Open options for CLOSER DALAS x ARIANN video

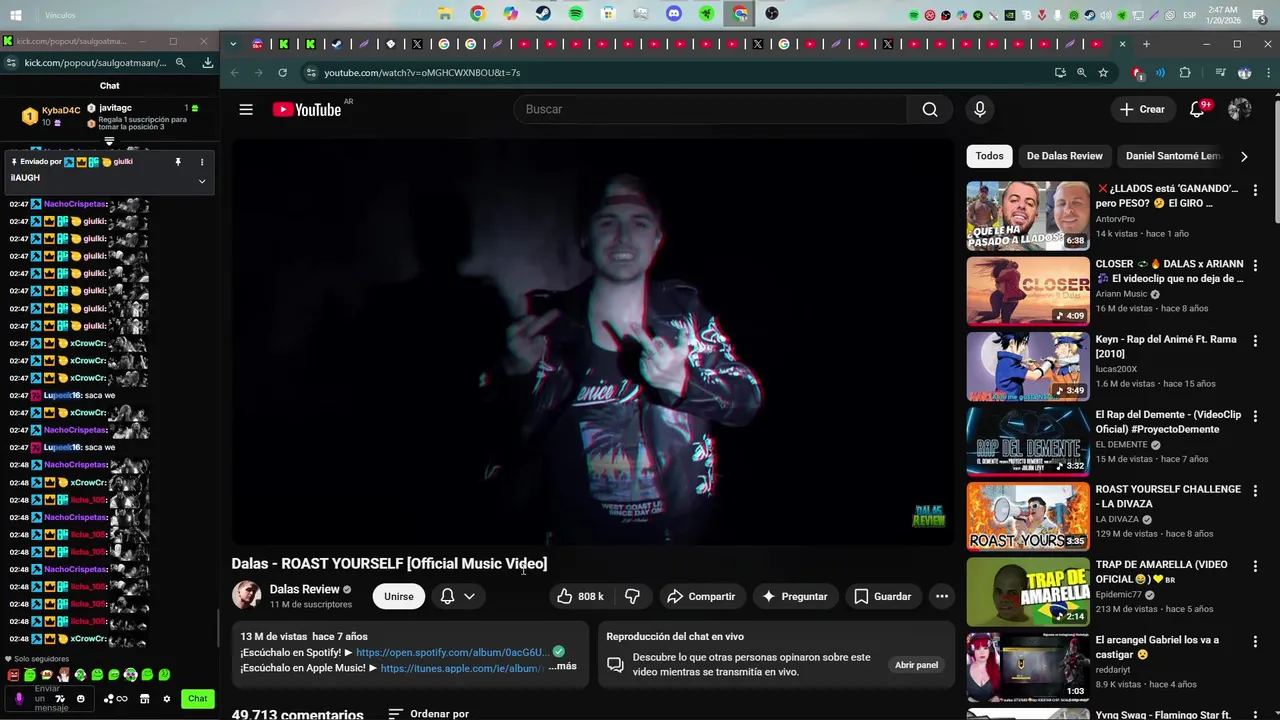[x=1255, y=265]
